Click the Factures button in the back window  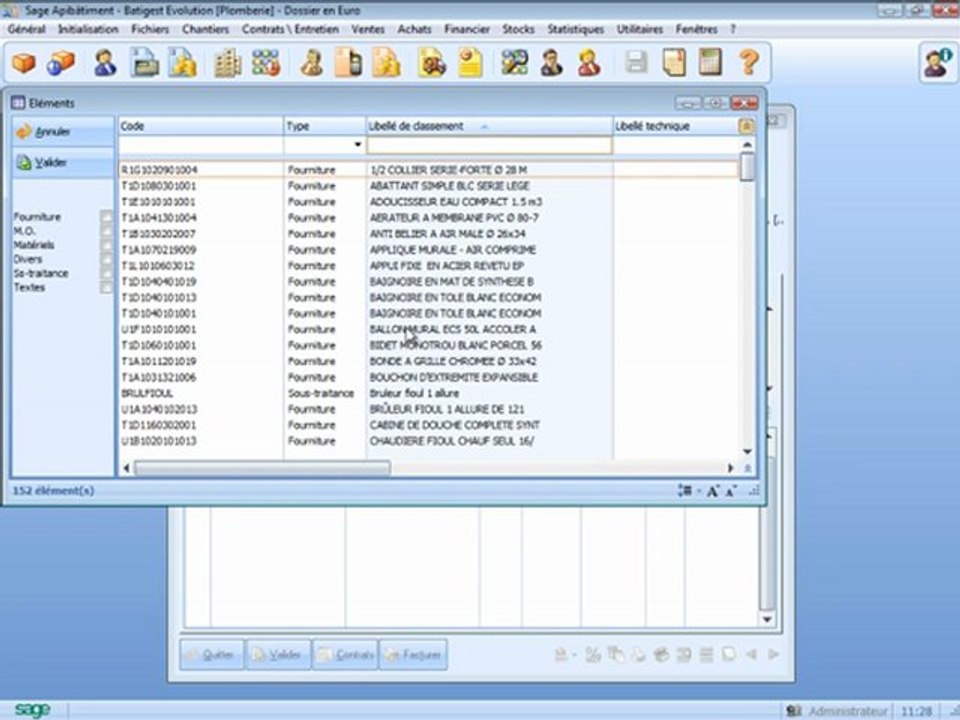[413, 654]
